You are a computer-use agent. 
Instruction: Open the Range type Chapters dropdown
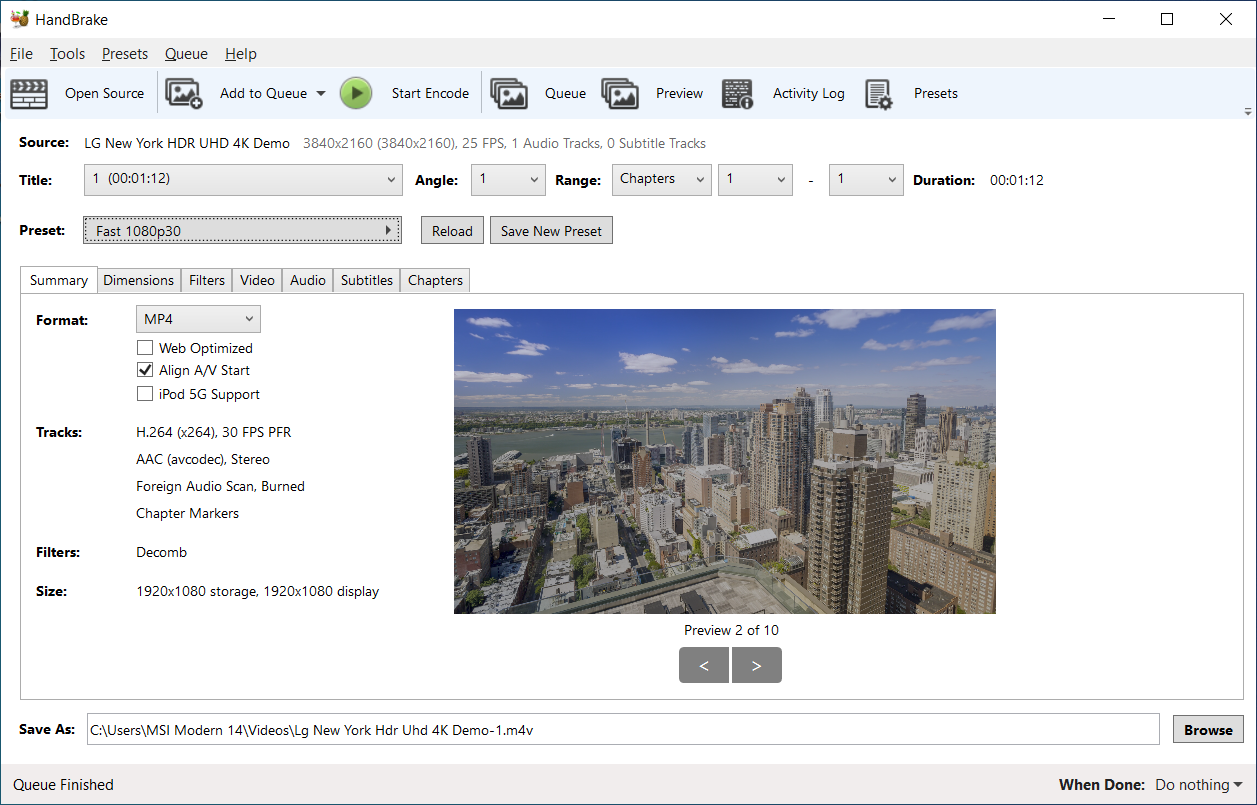pyautogui.click(x=661, y=180)
